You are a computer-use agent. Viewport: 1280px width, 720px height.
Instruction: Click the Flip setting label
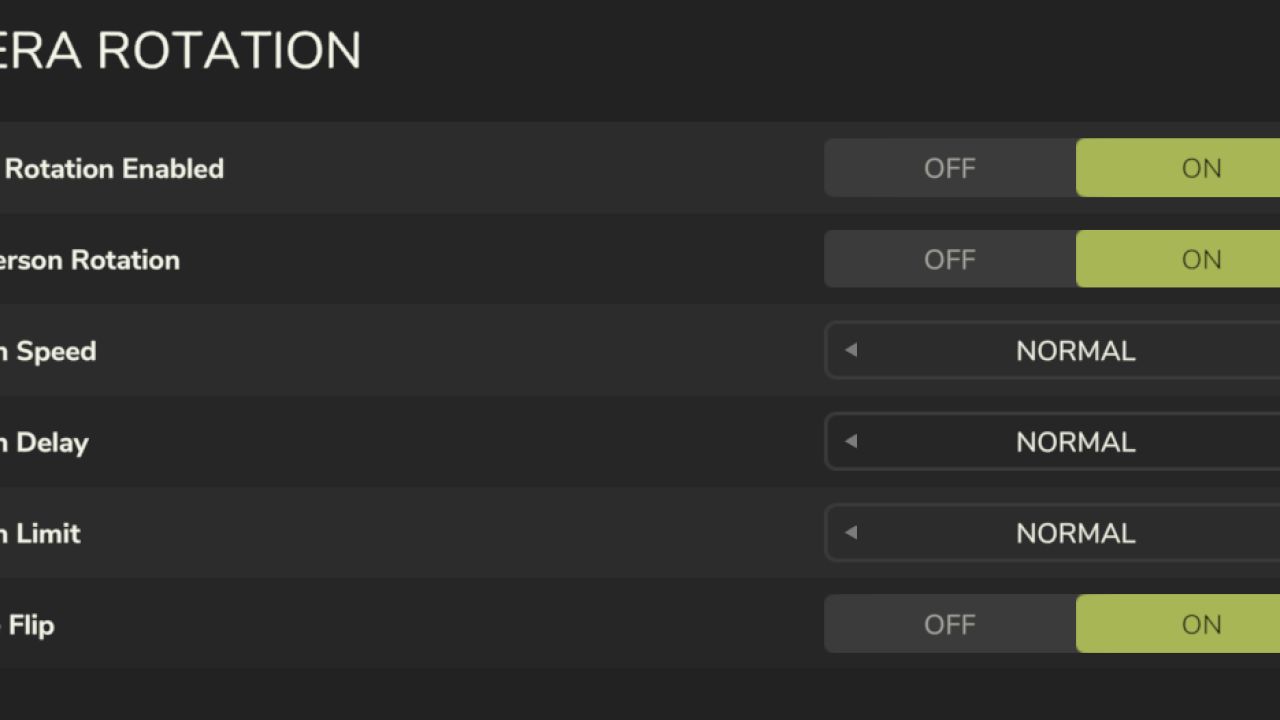[30, 624]
